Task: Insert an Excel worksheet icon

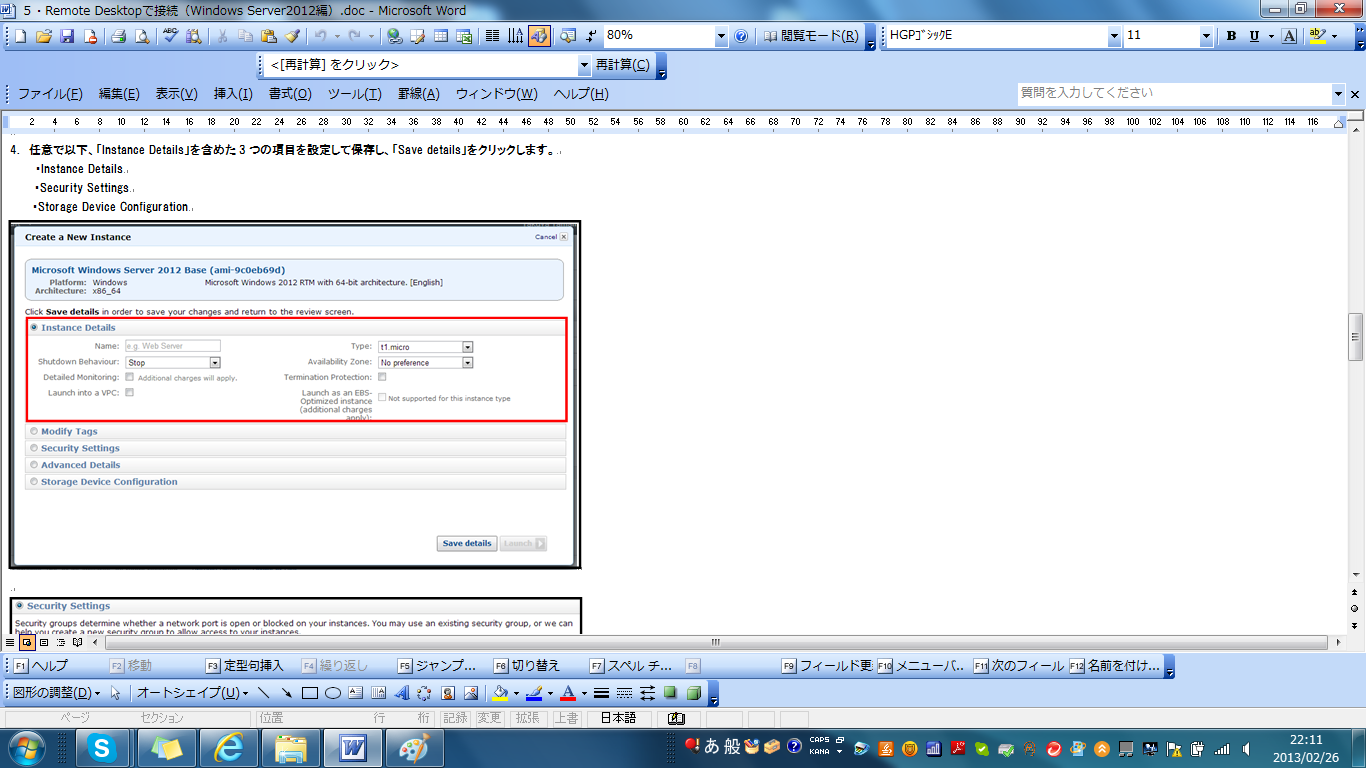Action: [x=464, y=36]
